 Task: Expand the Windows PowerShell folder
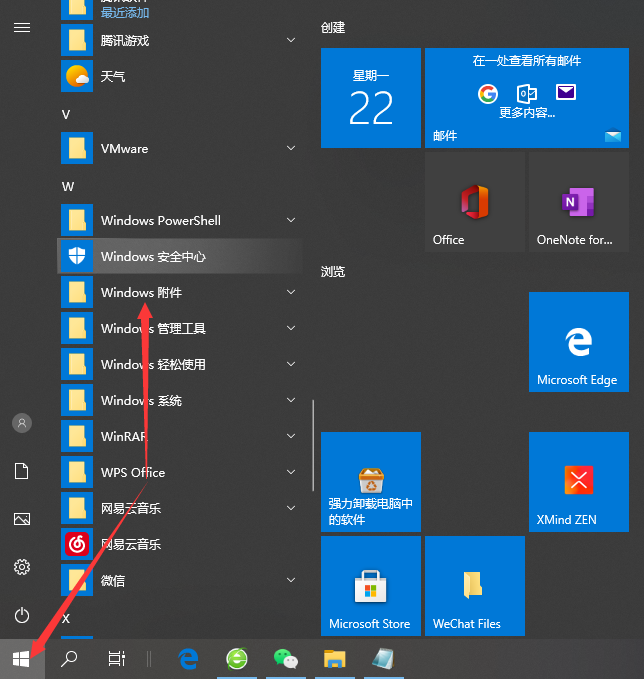click(x=291, y=220)
